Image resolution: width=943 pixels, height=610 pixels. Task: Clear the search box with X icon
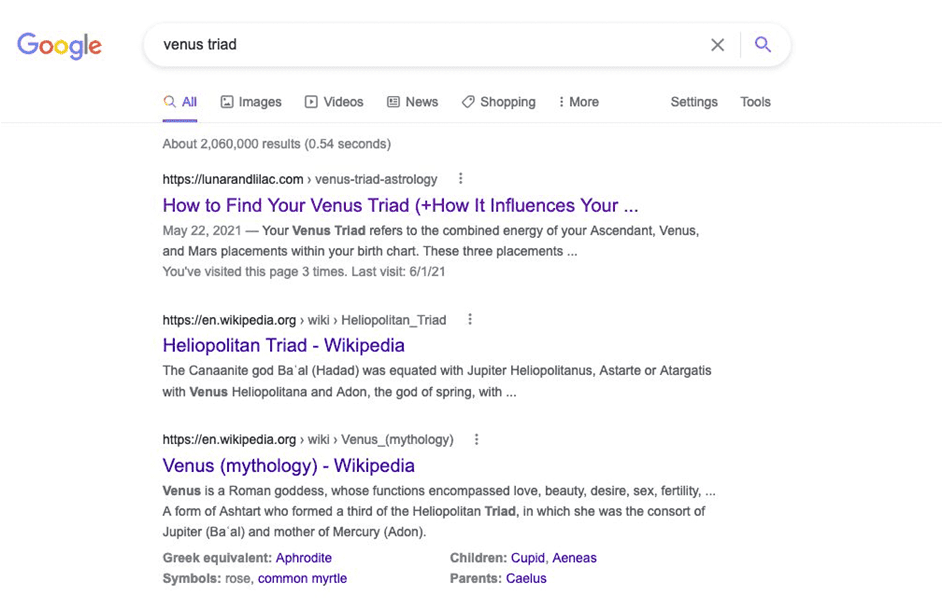(x=717, y=45)
